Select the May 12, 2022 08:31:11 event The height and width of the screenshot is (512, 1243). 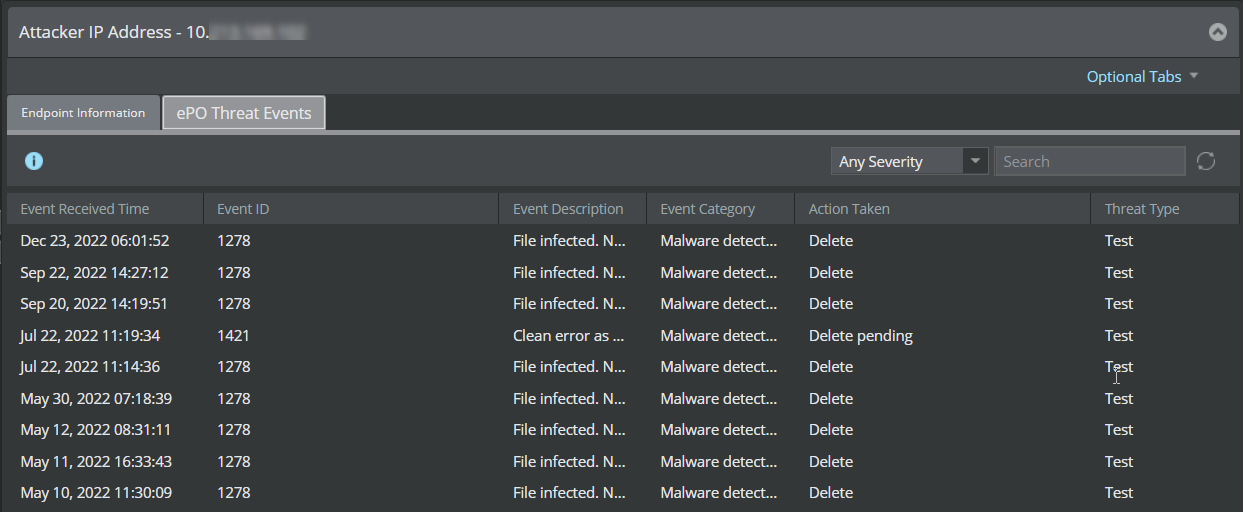621,430
